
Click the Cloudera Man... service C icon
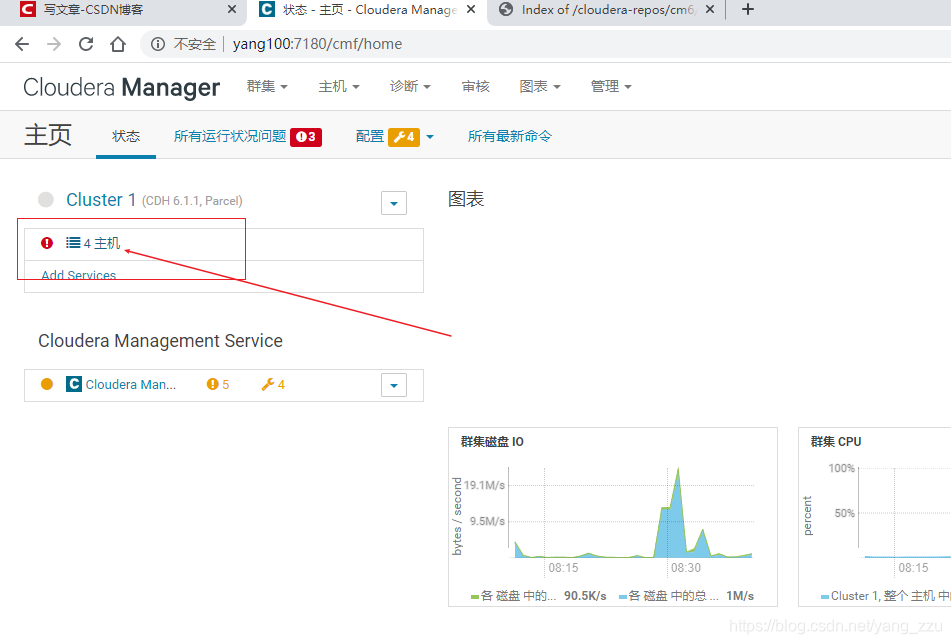(x=74, y=384)
